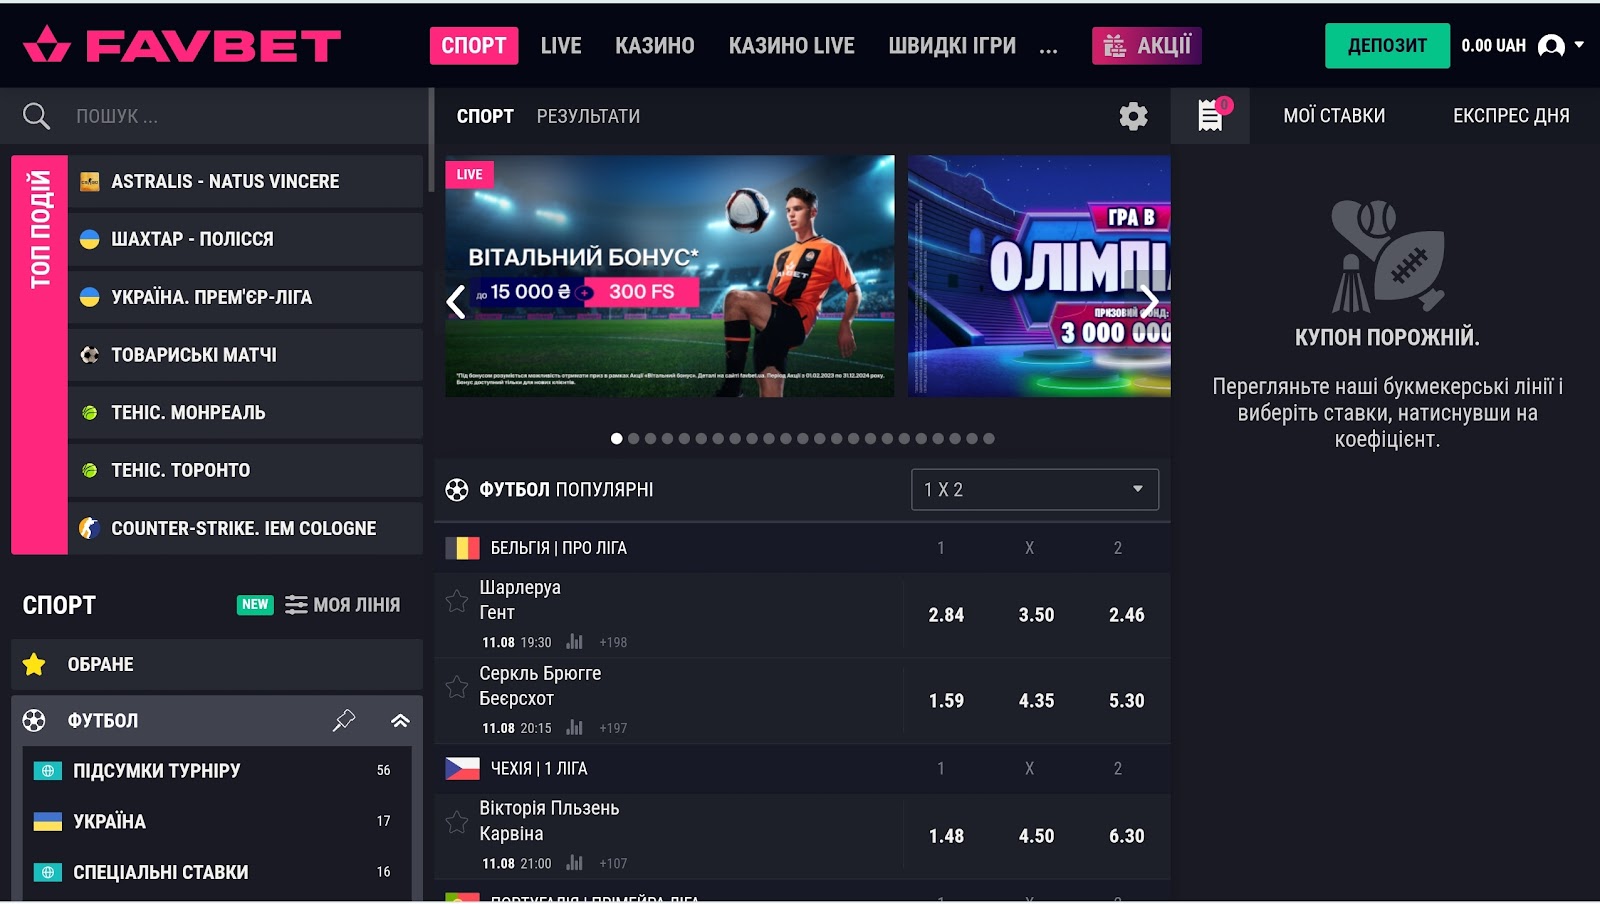The height and width of the screenshot is (904, 1600).
Task: Open sport settings gear icon
Action: click(1133, 116)
